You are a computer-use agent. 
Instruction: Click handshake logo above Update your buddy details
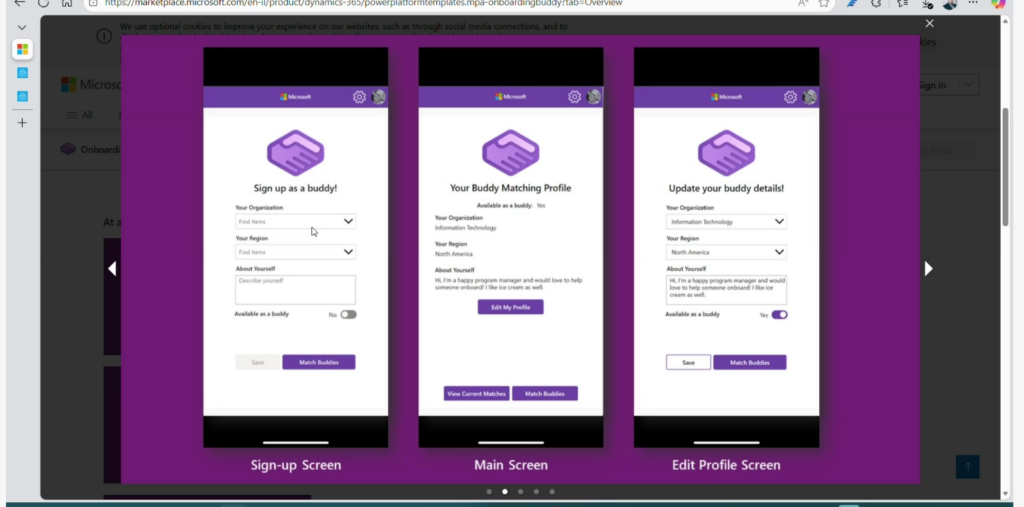pos(726,152)
